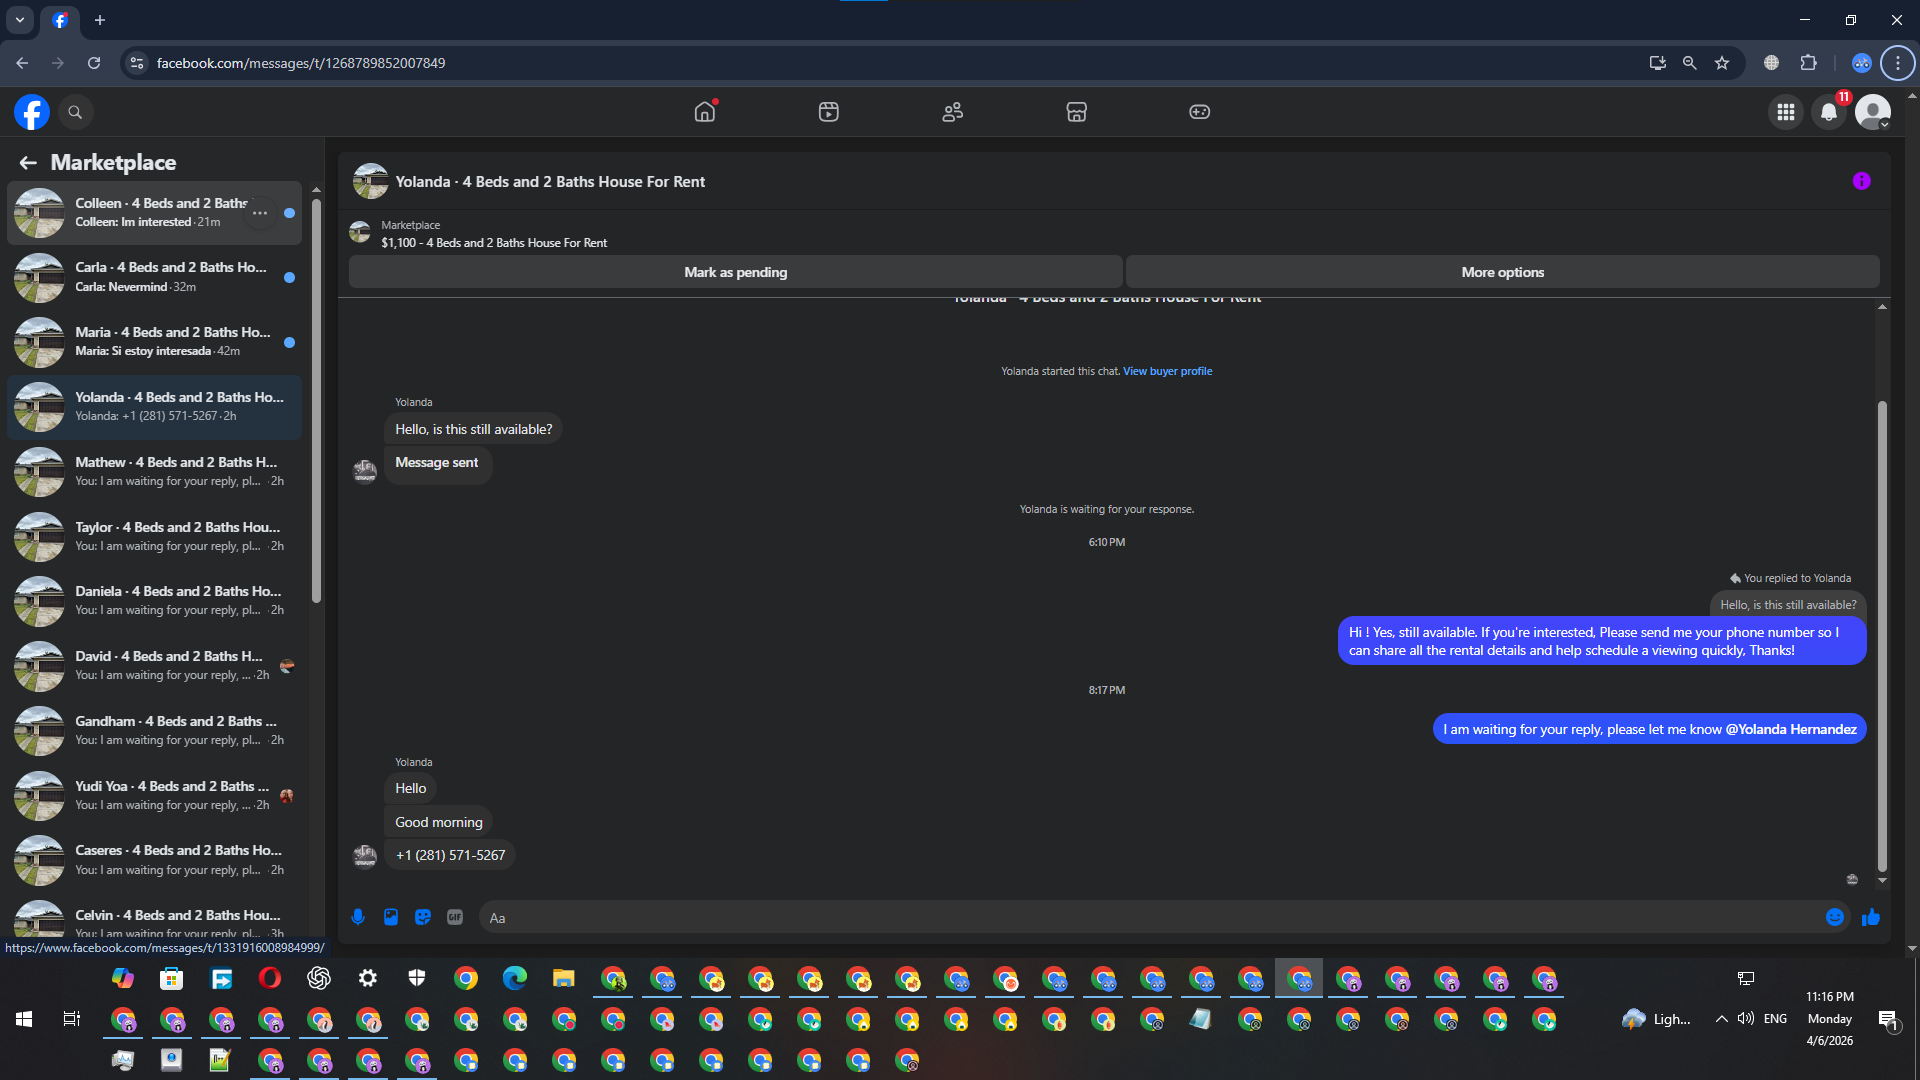Open options menu for Colleen conversation

click(260, 213)
